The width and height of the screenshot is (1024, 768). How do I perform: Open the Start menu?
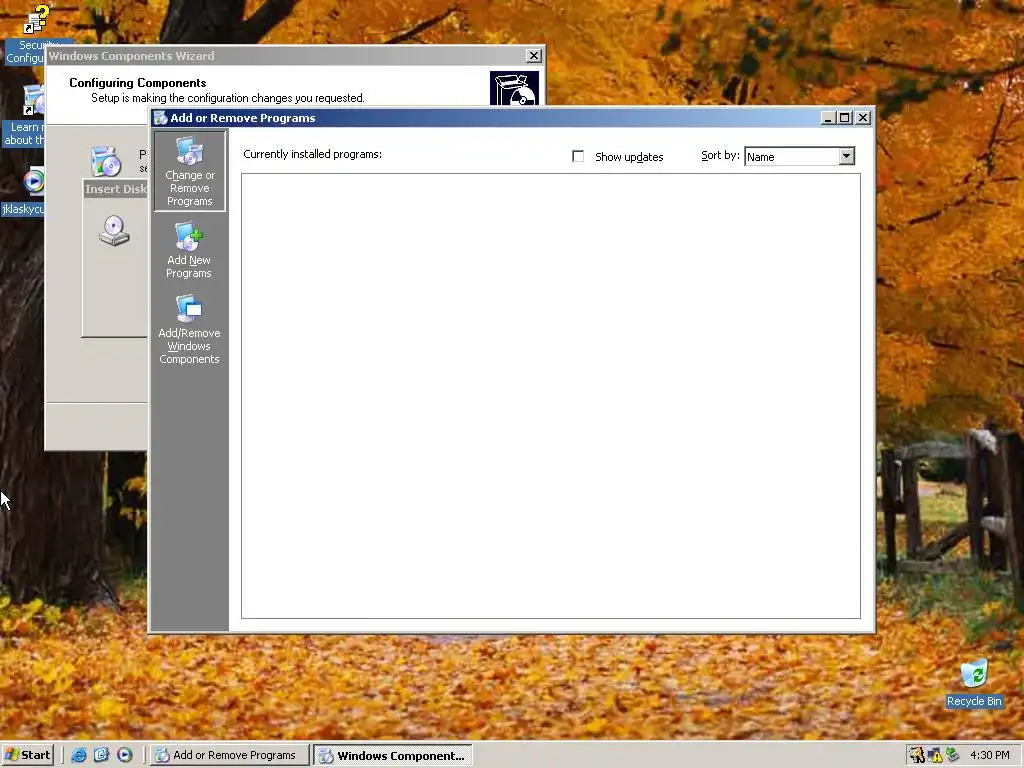click(x=27, y=755)
